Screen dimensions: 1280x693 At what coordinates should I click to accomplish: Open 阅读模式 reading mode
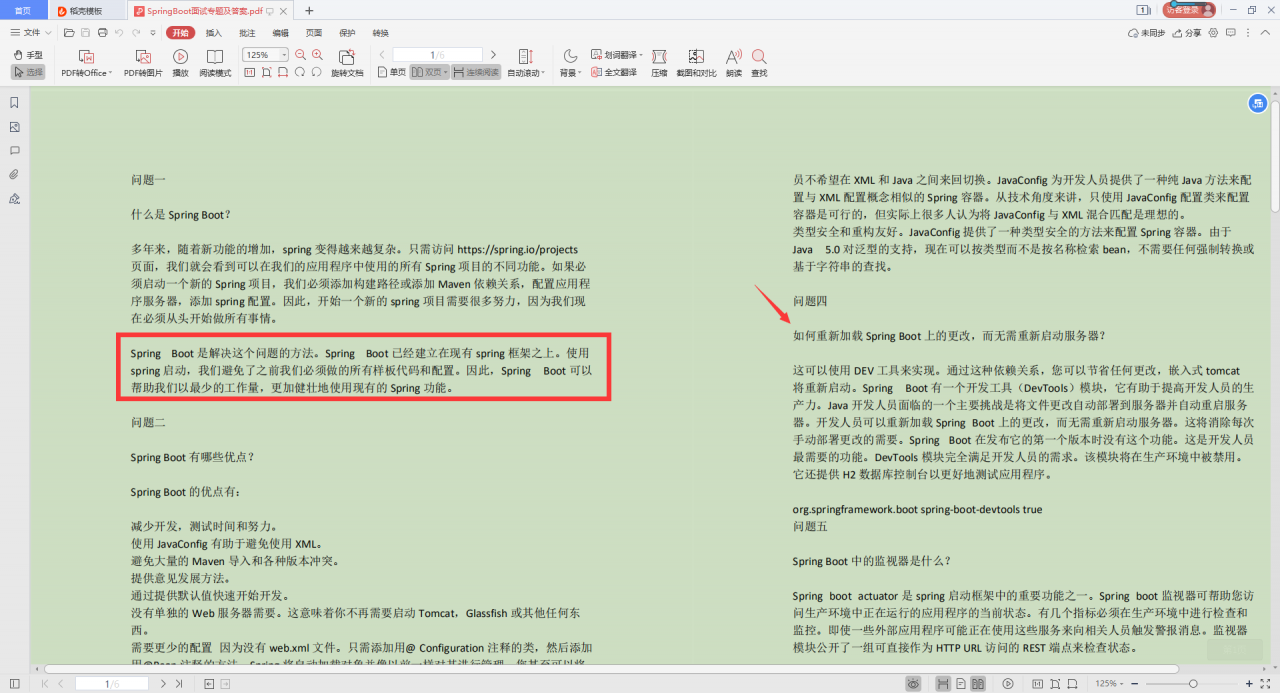(215, 63)
